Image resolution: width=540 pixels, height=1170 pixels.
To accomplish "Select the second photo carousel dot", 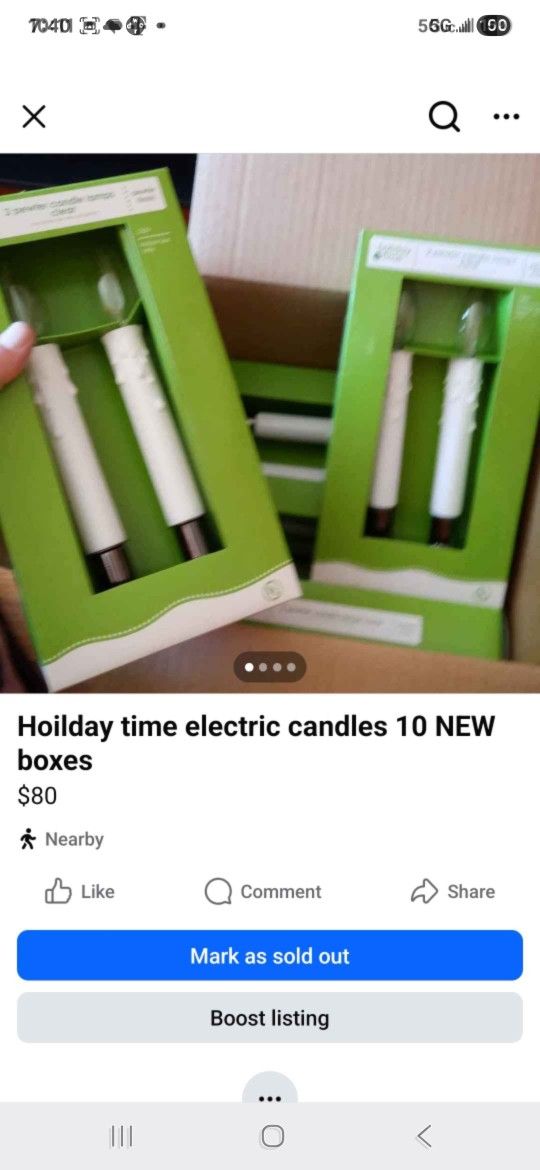I will [263, 666].
